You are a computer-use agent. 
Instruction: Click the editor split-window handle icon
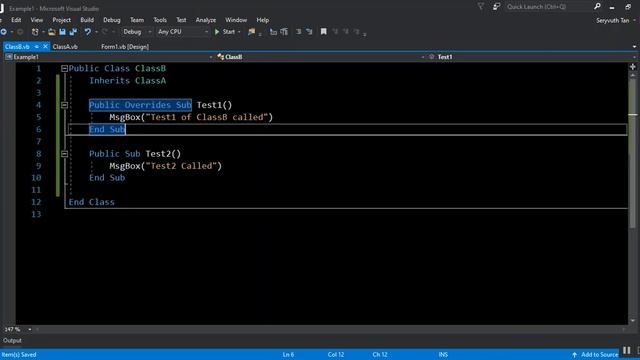tap(633, 67)
